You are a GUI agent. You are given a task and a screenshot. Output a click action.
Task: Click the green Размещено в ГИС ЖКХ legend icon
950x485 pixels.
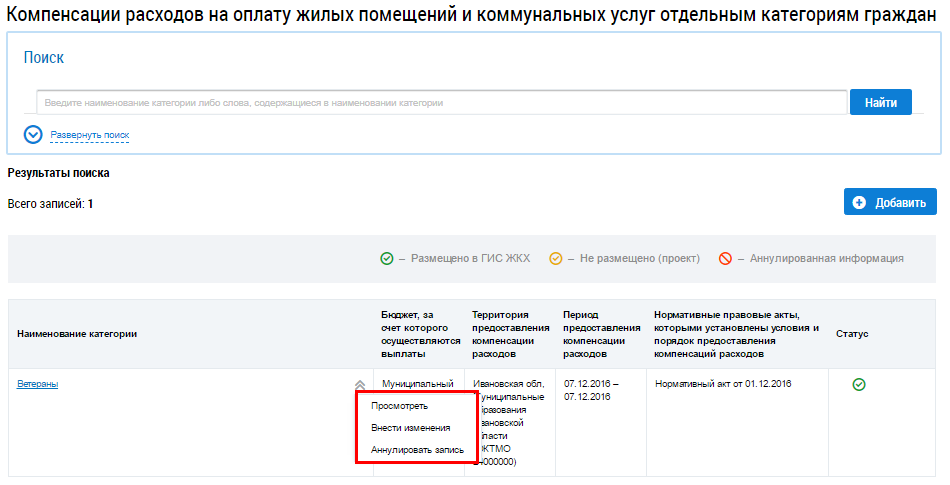pos(387,258)
